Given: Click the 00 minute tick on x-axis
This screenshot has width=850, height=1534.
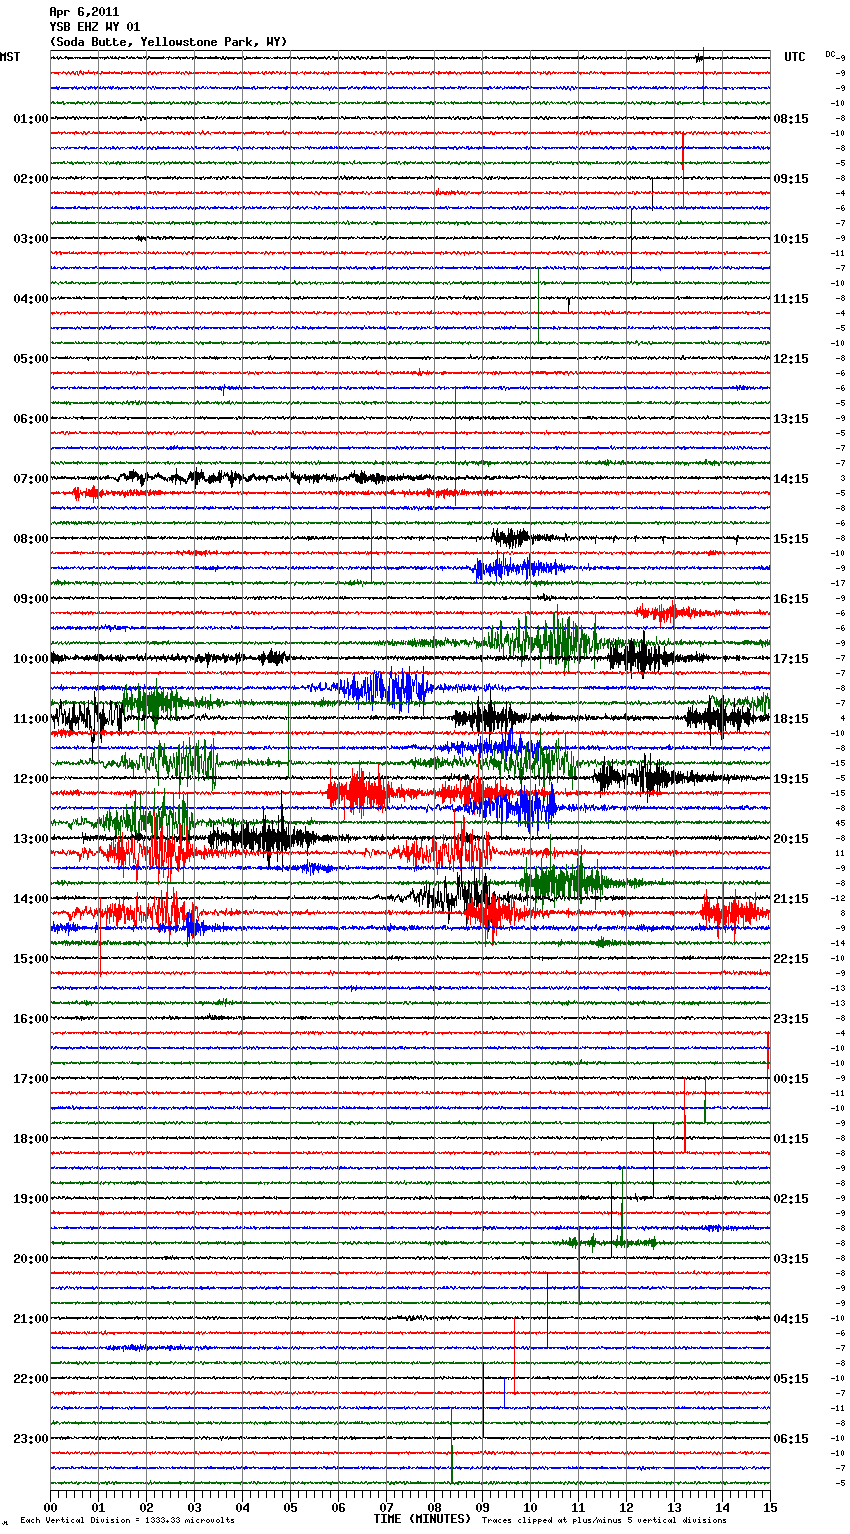Looking at the screenshot, I should point(50,1507).
